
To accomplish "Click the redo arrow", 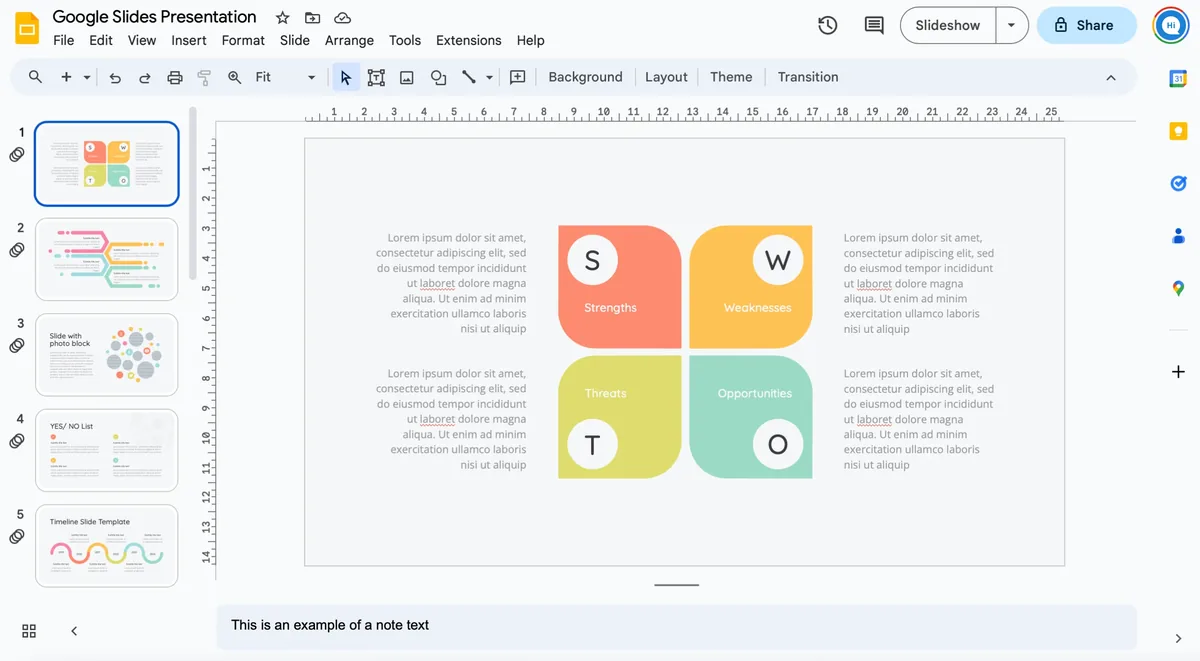I will (x=145, y=77).
